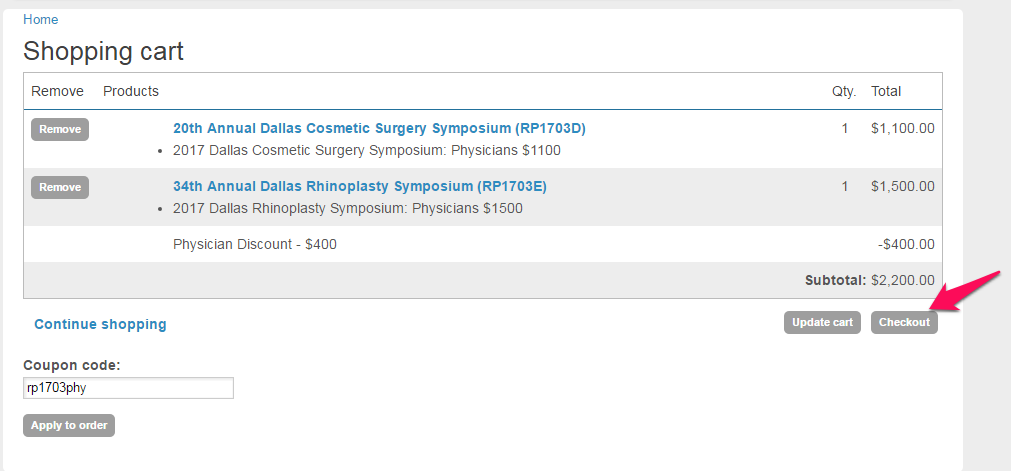Click the Physician Discount - $400 row text
Image resolution: width=1011 pixels, height=471 pixels.
click(x=255, y=244)
